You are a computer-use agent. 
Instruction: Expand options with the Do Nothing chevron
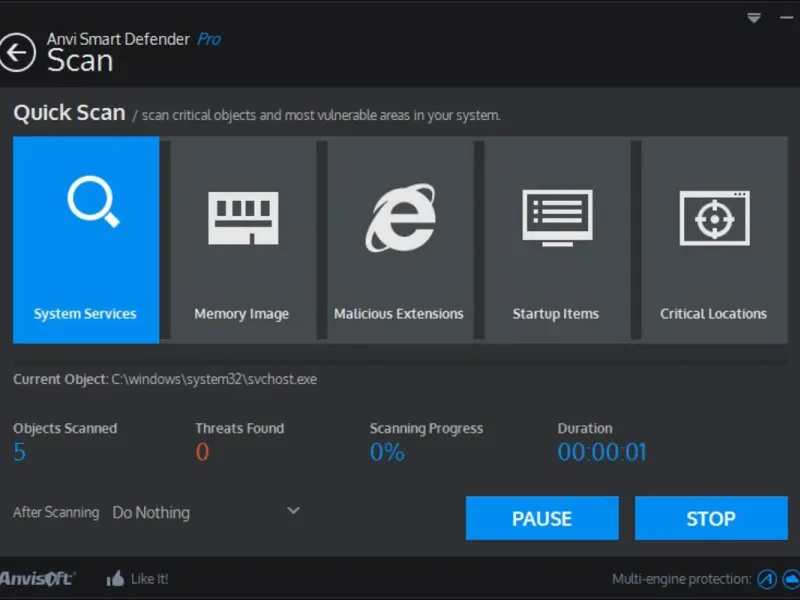point(293,511)
